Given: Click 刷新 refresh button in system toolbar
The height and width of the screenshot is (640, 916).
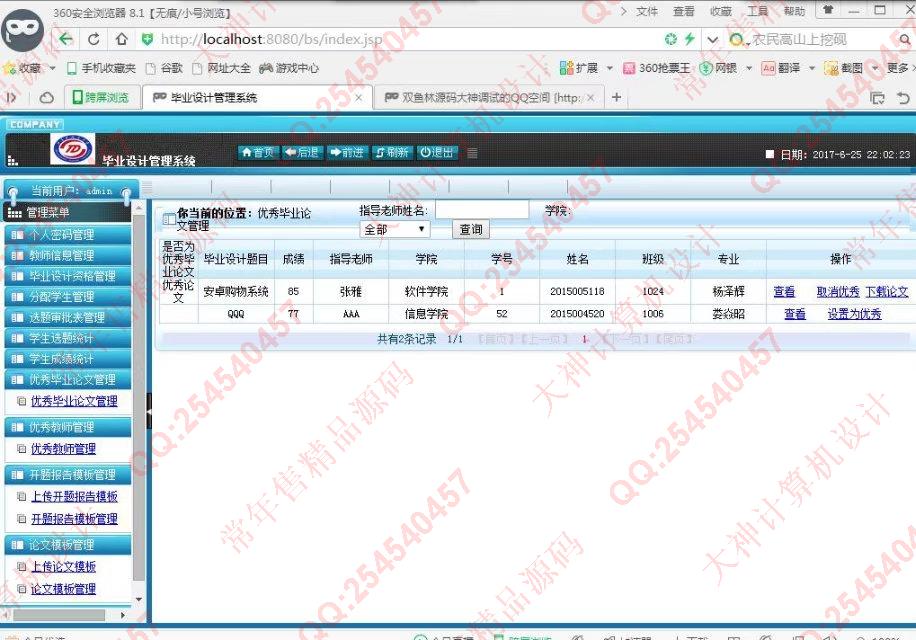Looking at the screenshot, I should pos(392,152).
